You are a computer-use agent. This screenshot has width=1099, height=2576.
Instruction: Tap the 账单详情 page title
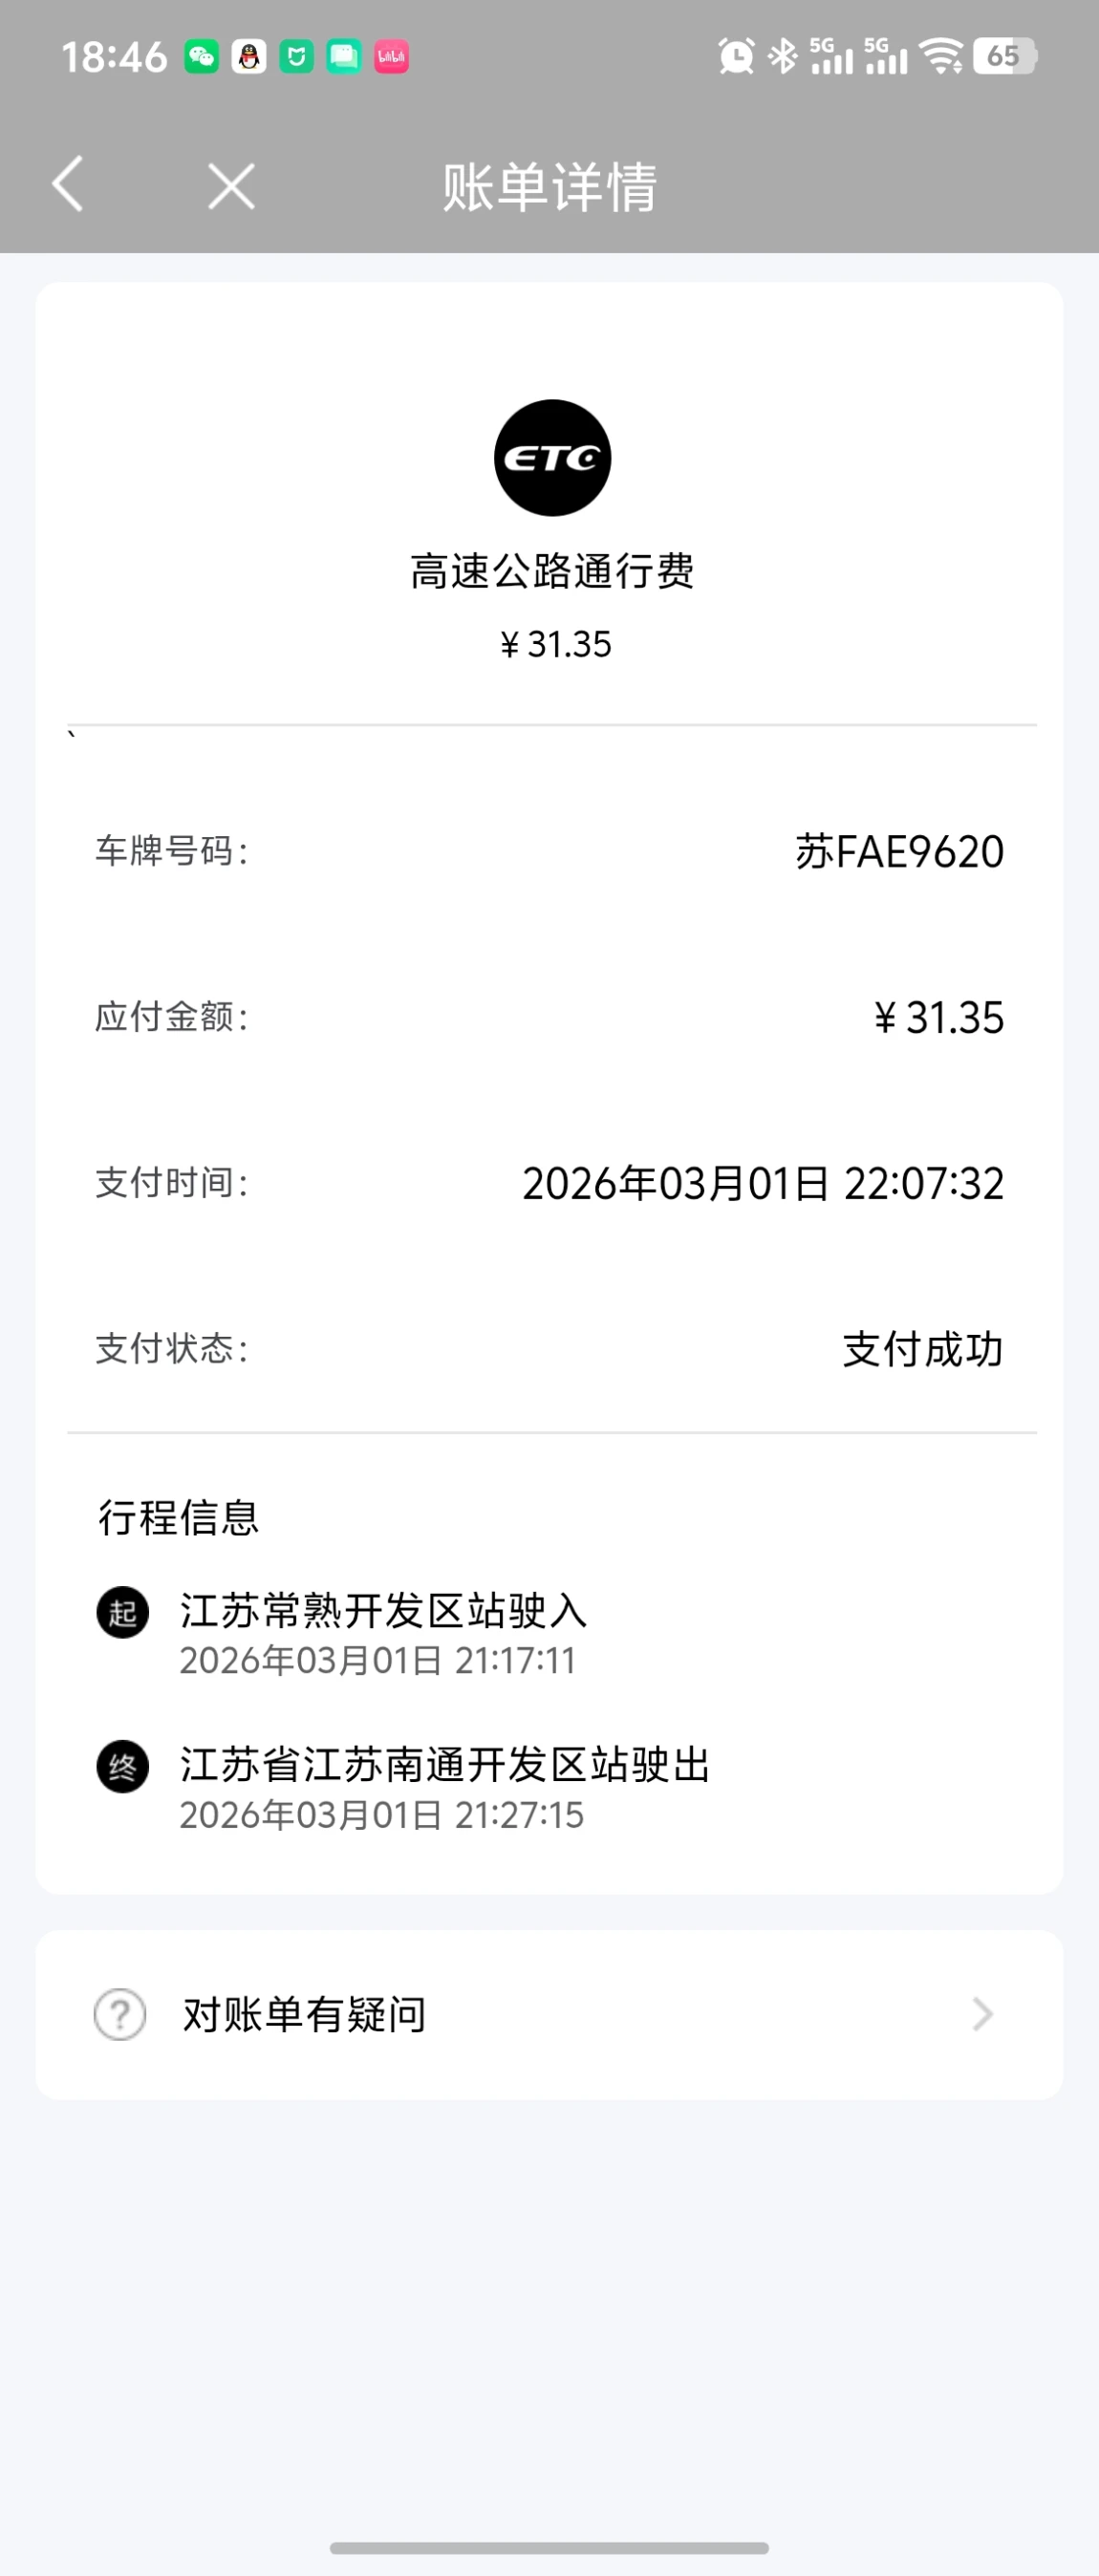point(549,187)
